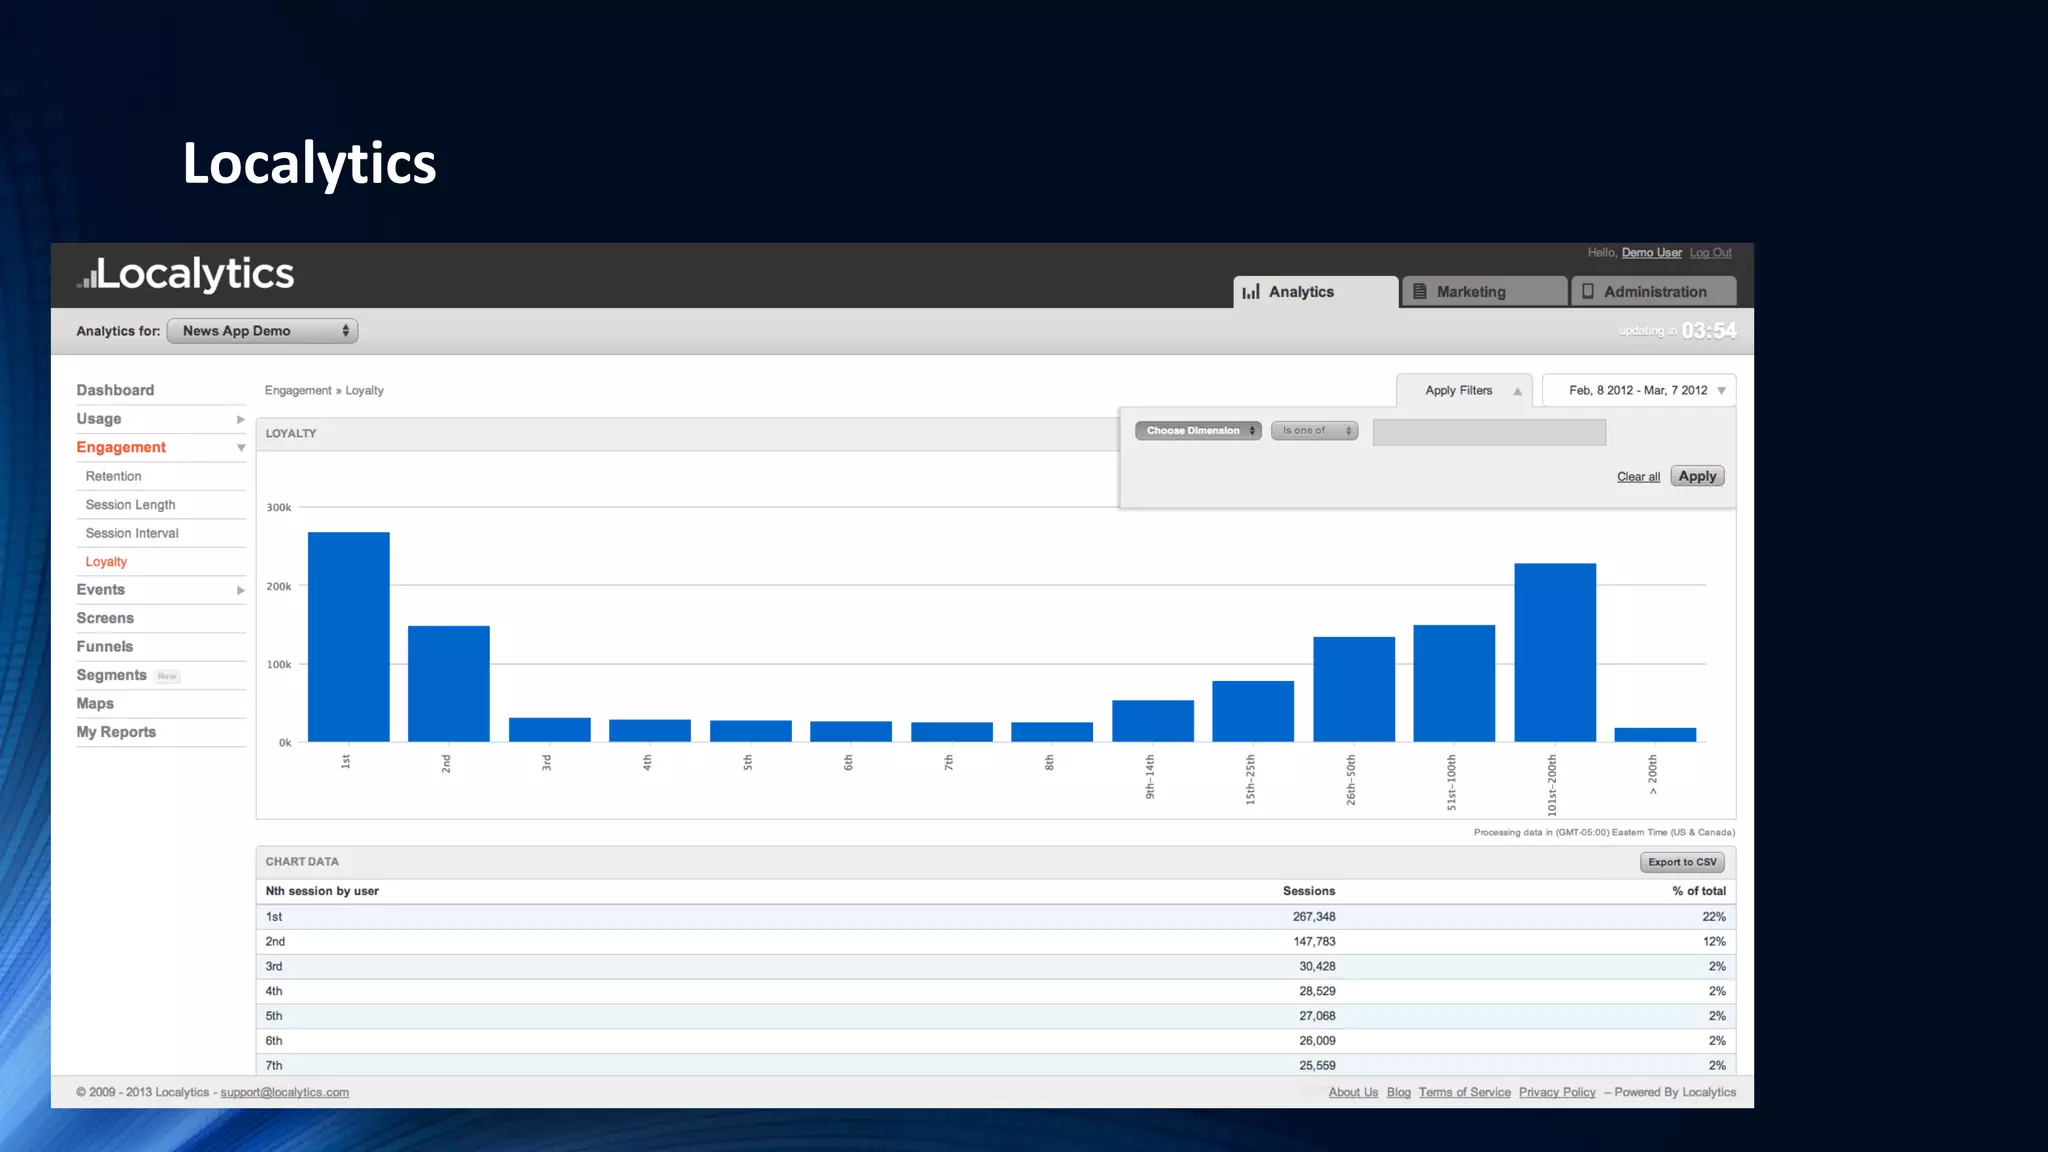Open the News App Demo dropdown
The width and height of the screenshot is (2048, 1152).
(262, 331)
